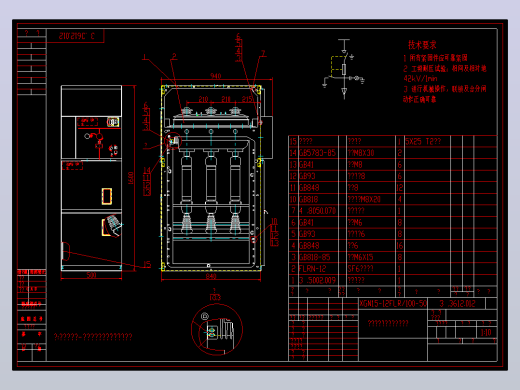Click the 940 top width dimension
The height and width of the screenshot is (390, 520).
(x=216, y=76)
